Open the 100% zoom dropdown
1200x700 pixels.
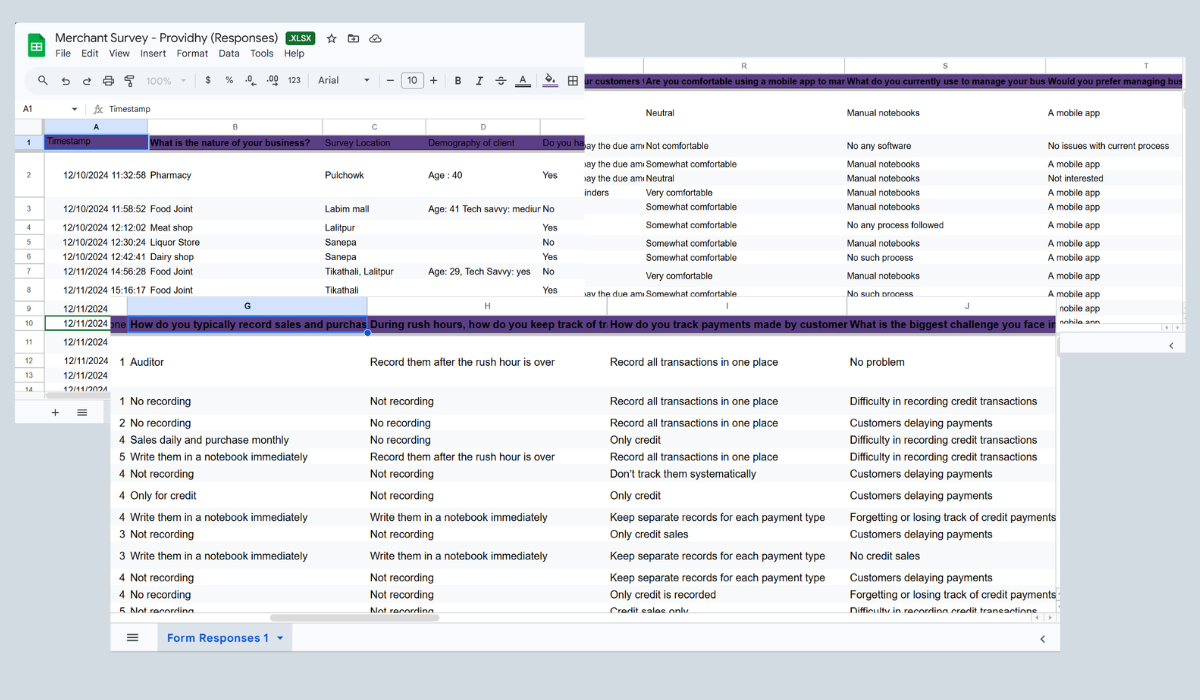coord(165,79)
